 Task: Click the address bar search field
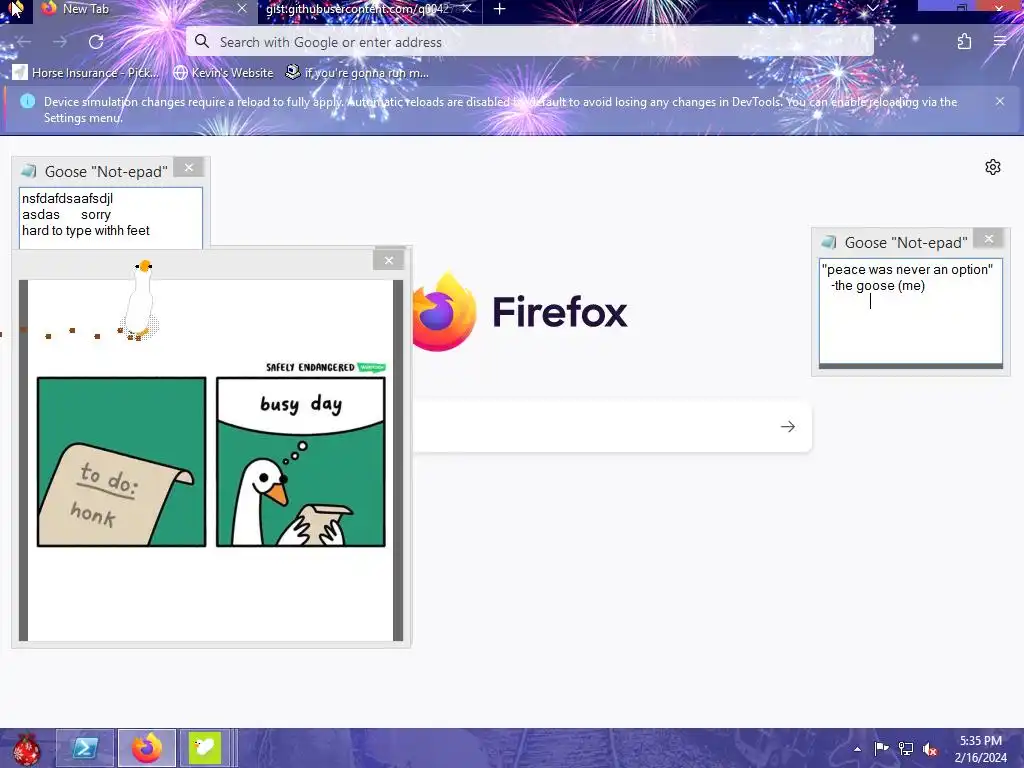click(530, 42)
